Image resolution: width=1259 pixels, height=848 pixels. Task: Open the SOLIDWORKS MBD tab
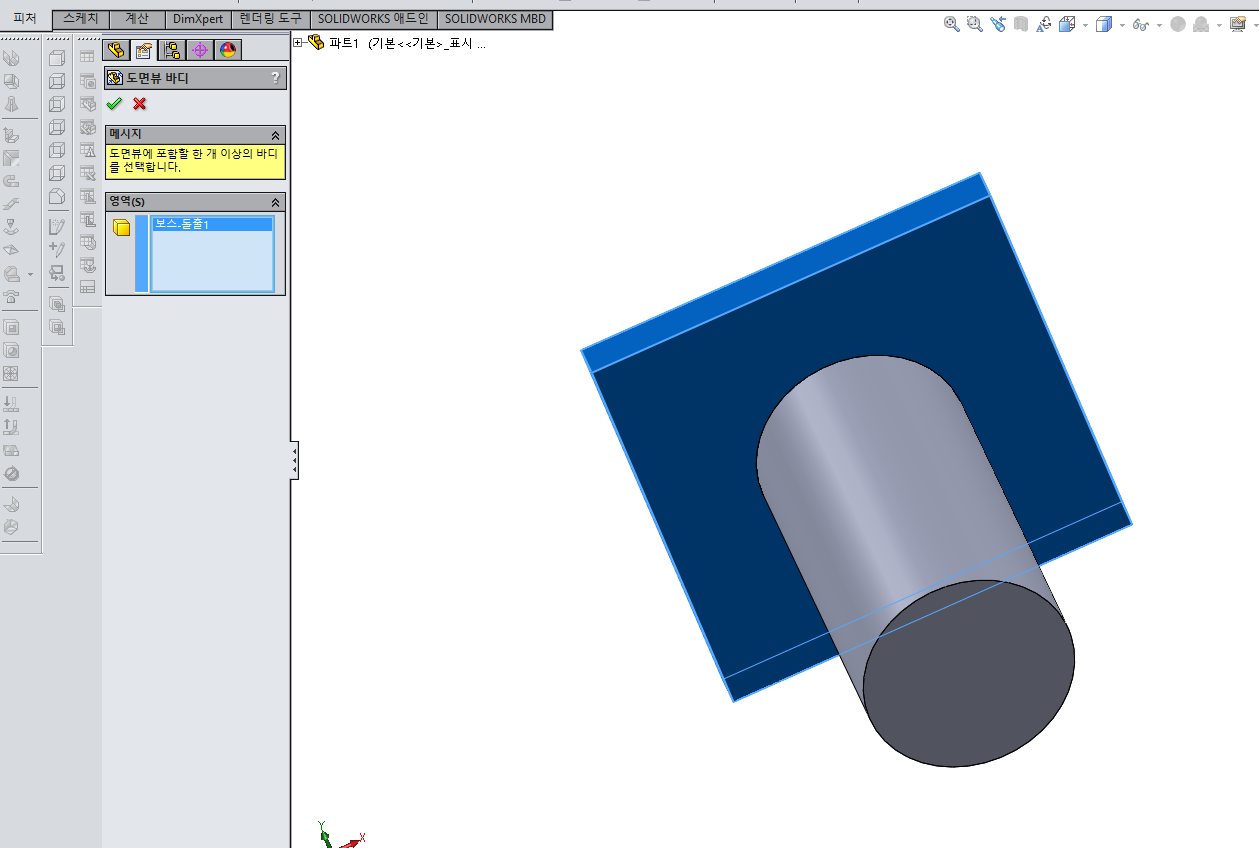coord(495,19)
